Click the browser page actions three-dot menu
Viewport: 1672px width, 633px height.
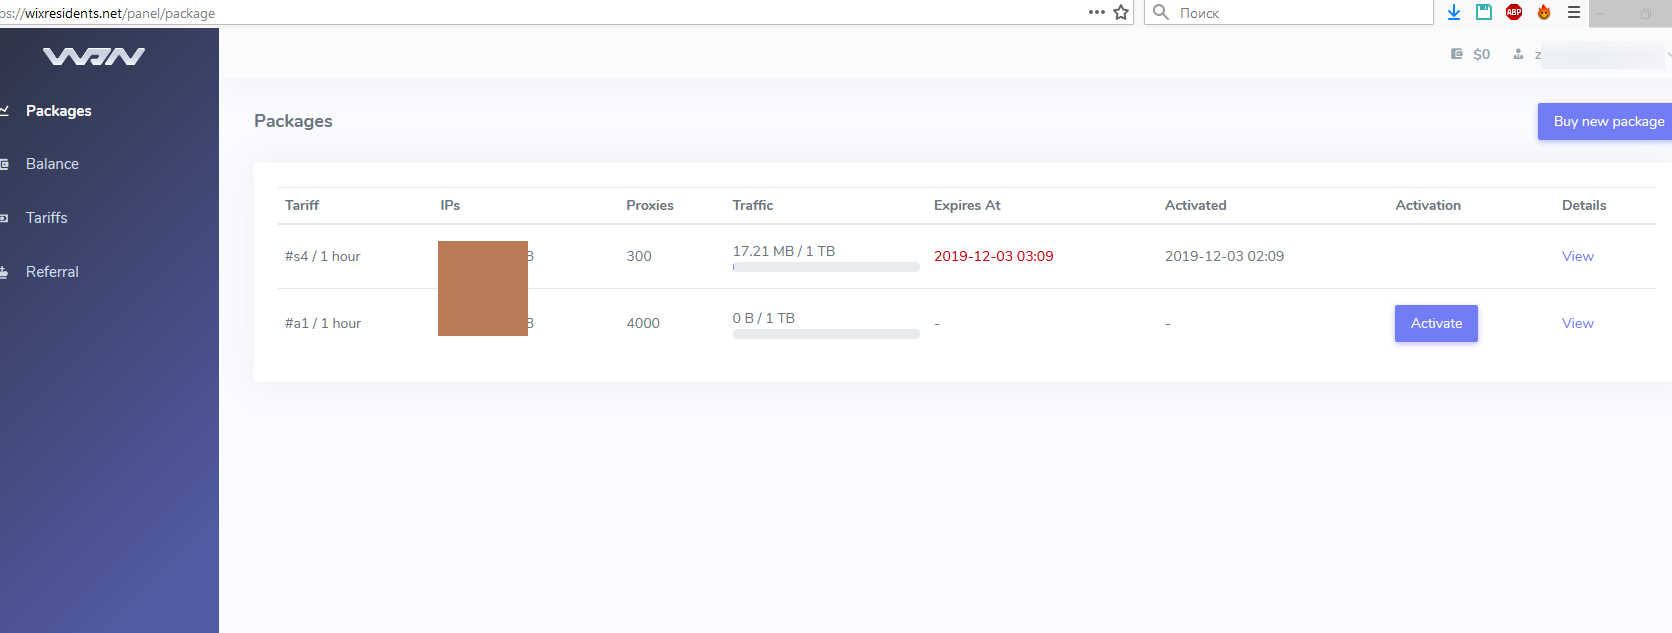(x=1097, y=12)
